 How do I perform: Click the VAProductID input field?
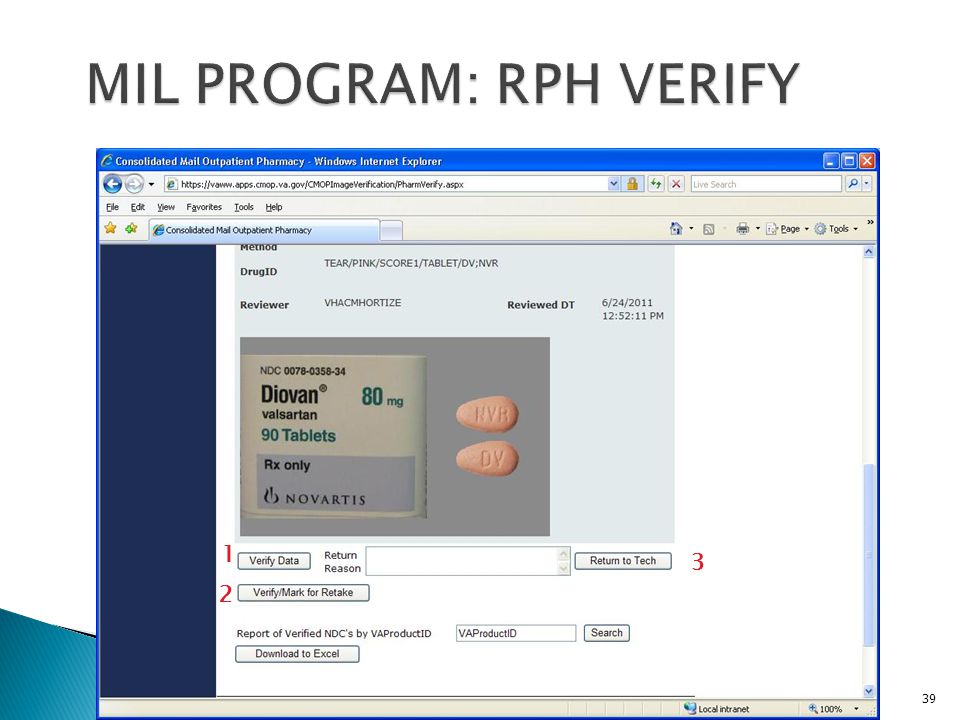click(x=516, y=633)
